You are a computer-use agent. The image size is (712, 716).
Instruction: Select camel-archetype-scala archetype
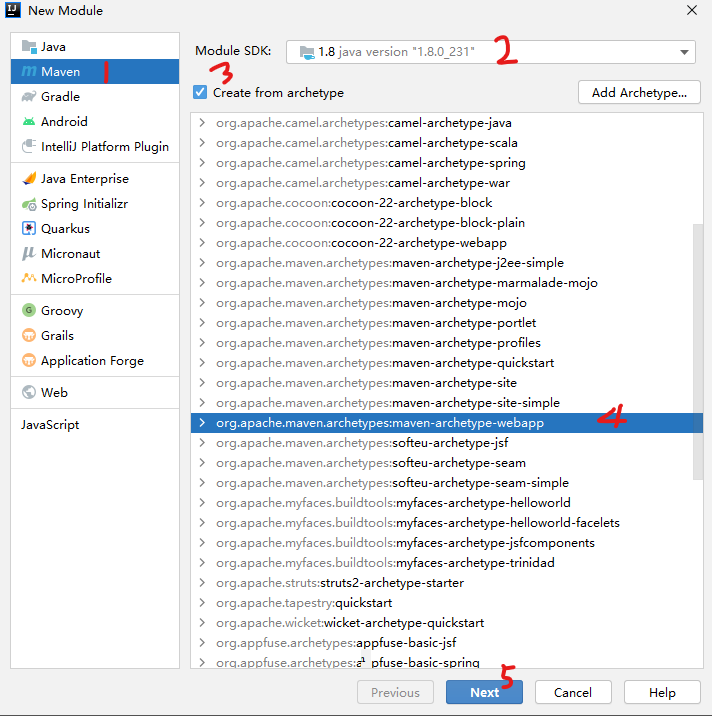tap(447, 143)
